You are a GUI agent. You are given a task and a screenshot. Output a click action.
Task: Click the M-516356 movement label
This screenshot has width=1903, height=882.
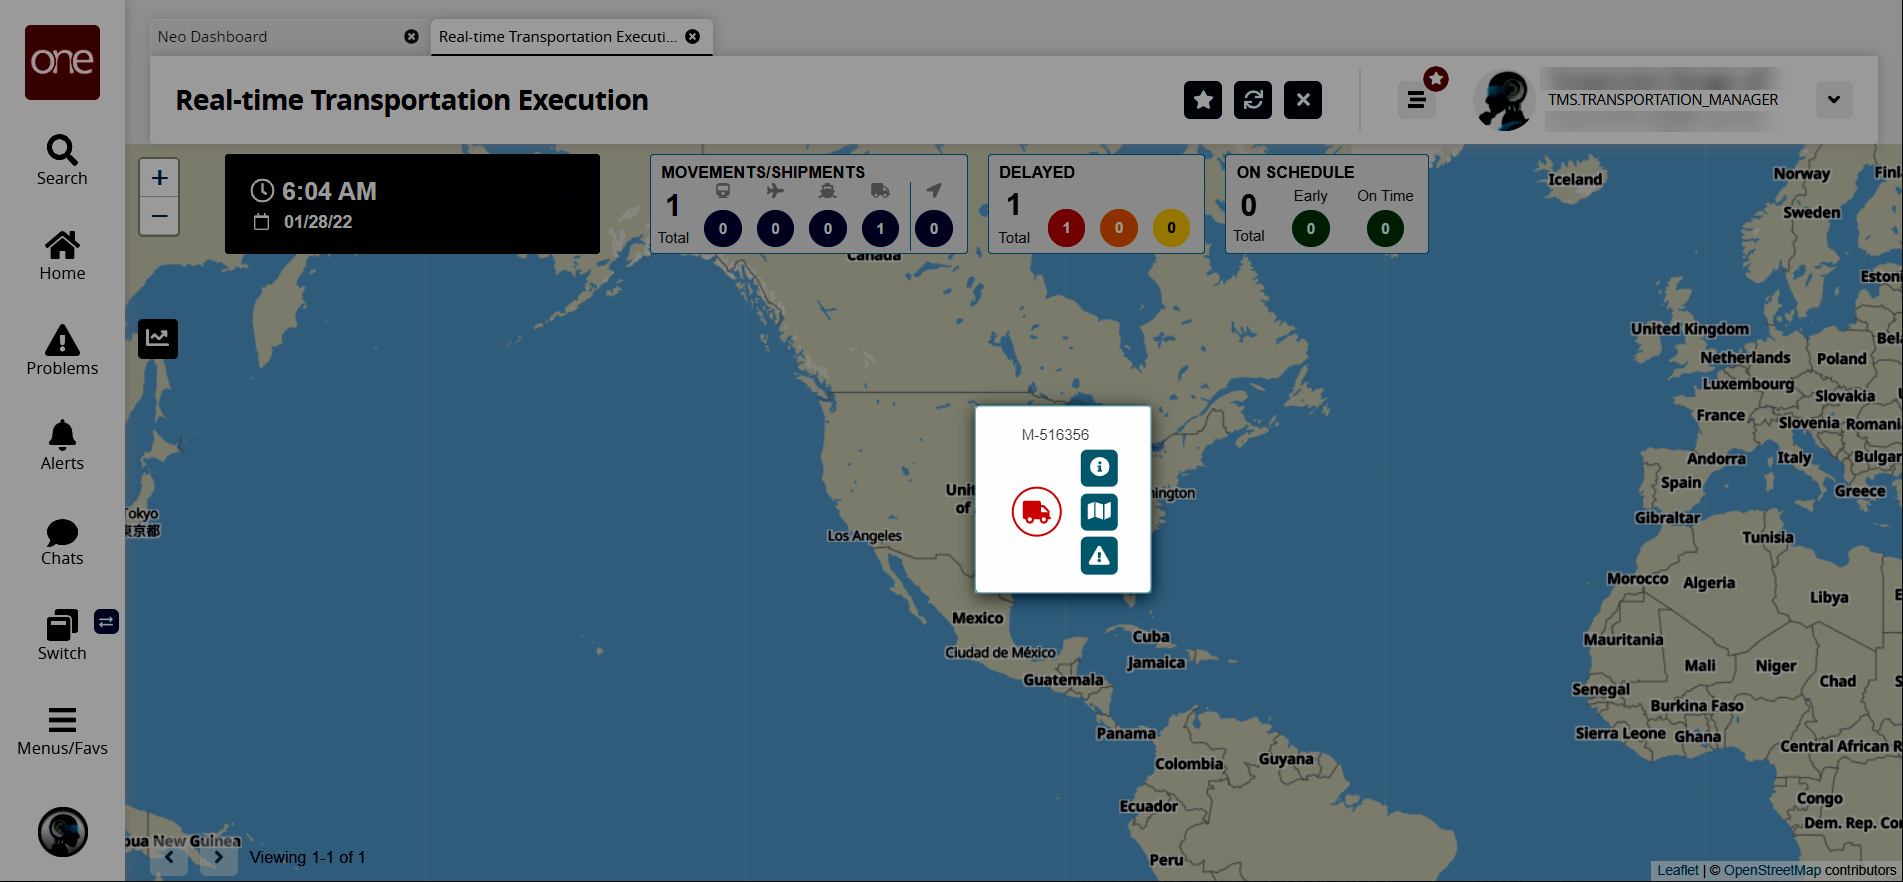[1055, 435]
